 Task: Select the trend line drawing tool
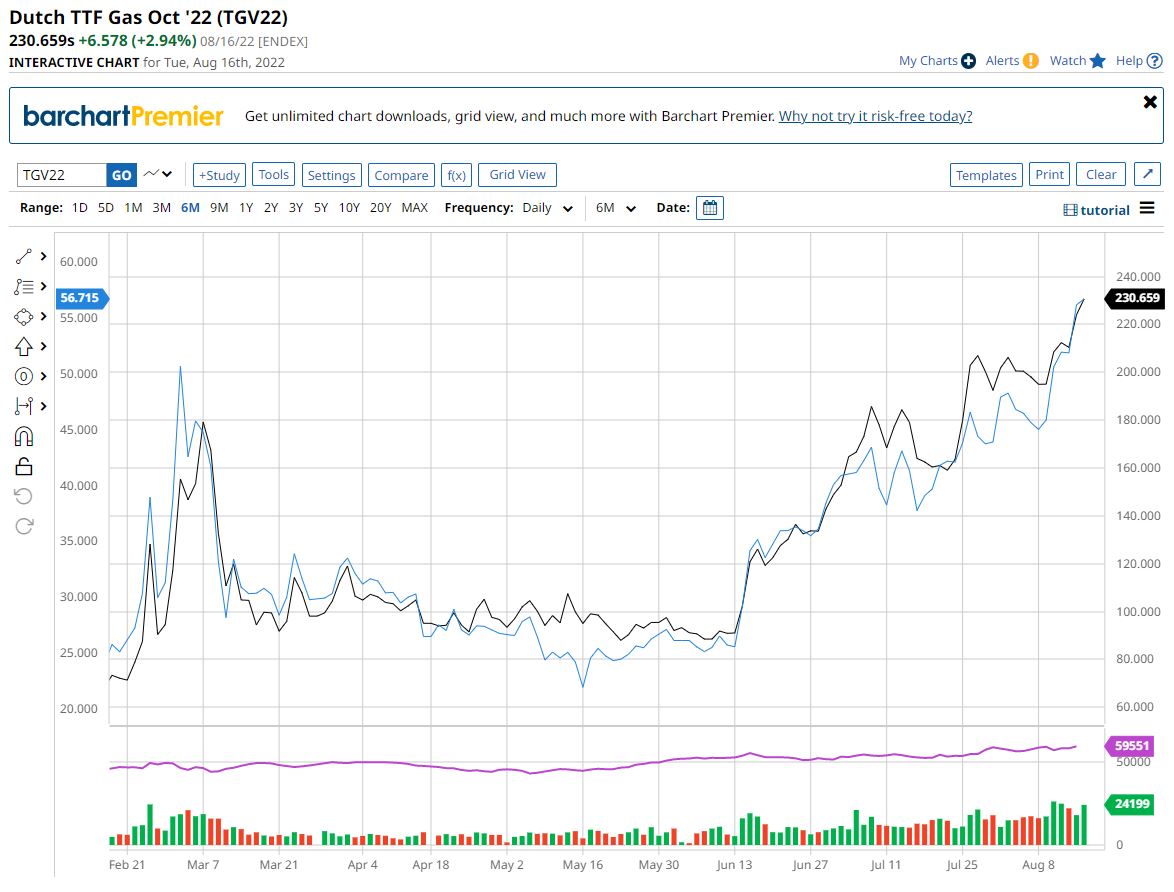point(24,257)
